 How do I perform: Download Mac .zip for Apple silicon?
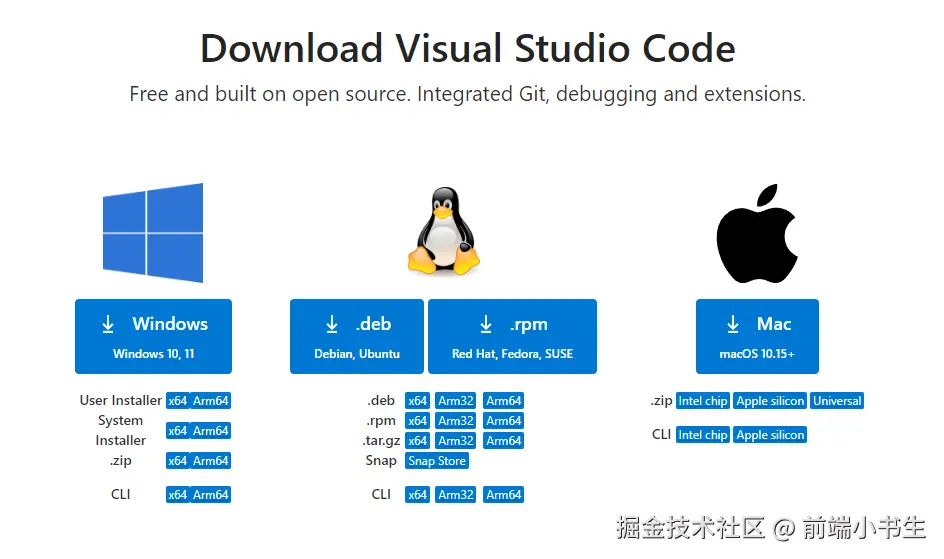(x=770, y=401)
